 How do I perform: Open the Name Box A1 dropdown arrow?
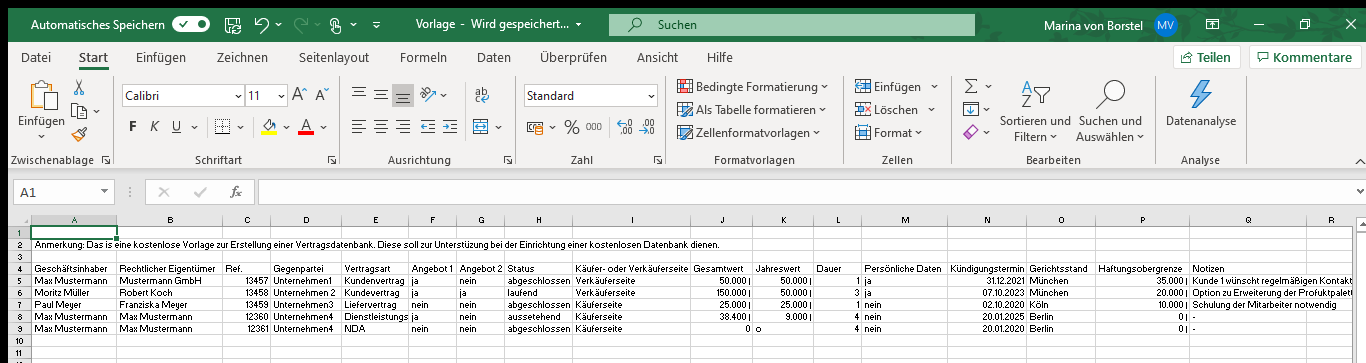[x=104, y=192]
